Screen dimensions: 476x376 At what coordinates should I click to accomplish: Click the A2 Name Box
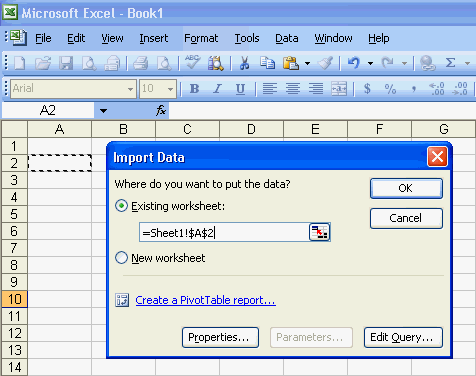(x=48, y=110)
